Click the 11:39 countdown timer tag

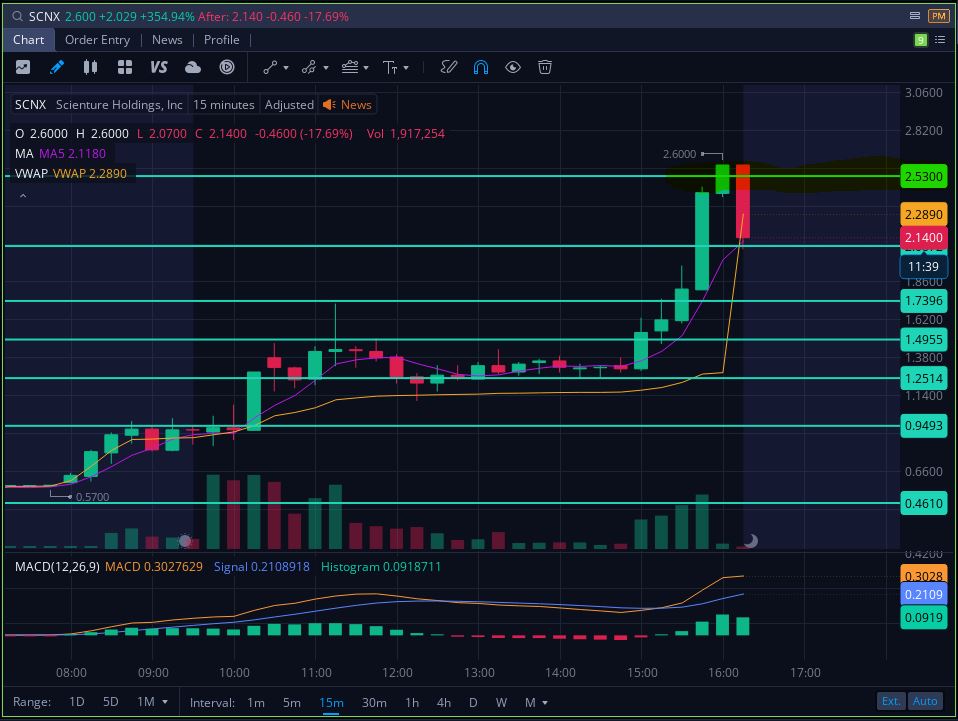[923, 266]
